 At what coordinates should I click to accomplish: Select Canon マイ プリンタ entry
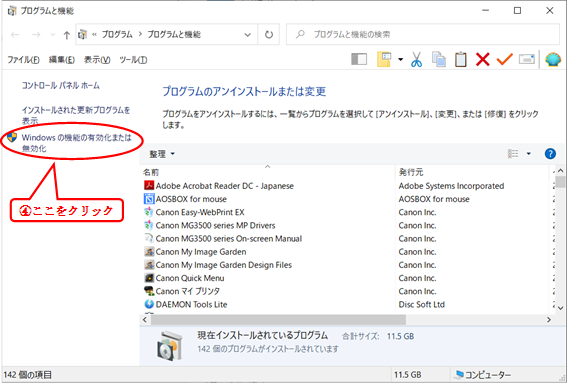pyautogui.click(x=188, y=291)
